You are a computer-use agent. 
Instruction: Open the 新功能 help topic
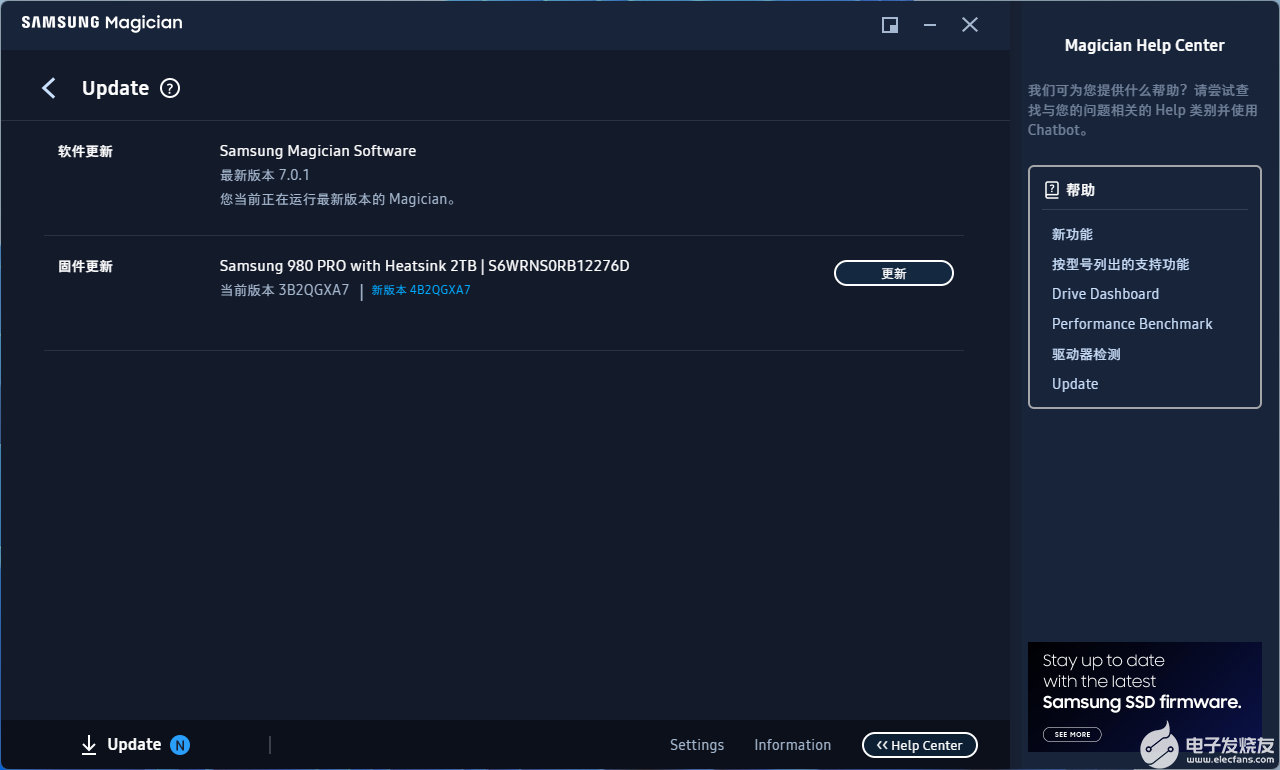point(1072,234)
